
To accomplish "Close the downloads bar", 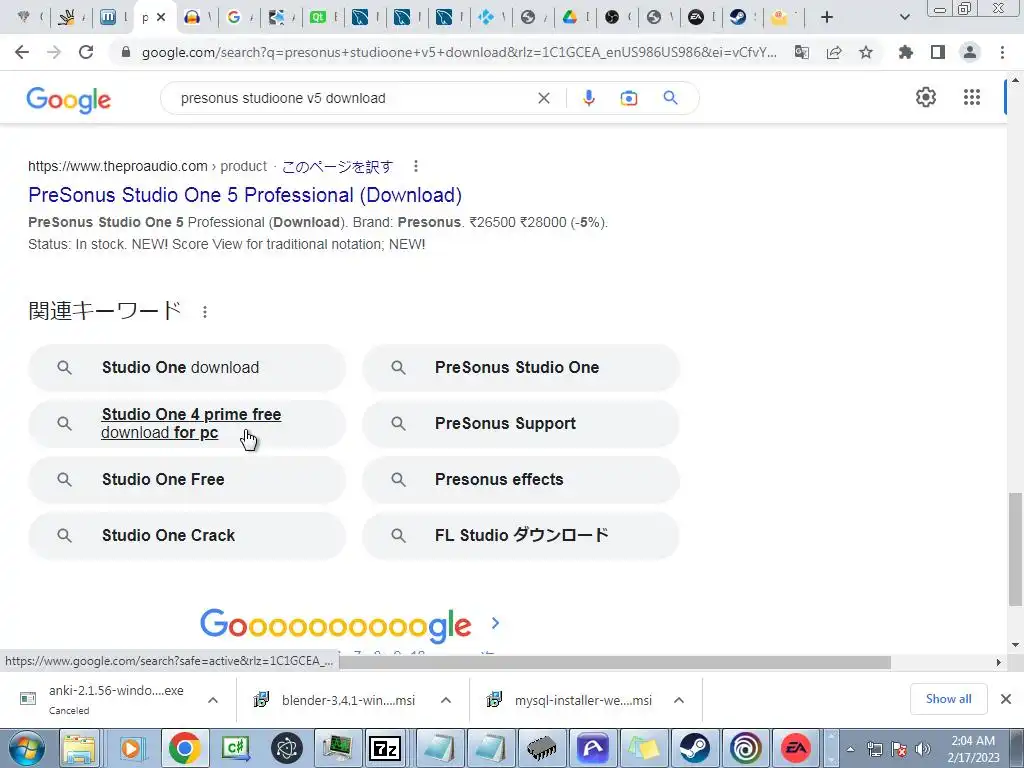I will [x=1006, y=699].
